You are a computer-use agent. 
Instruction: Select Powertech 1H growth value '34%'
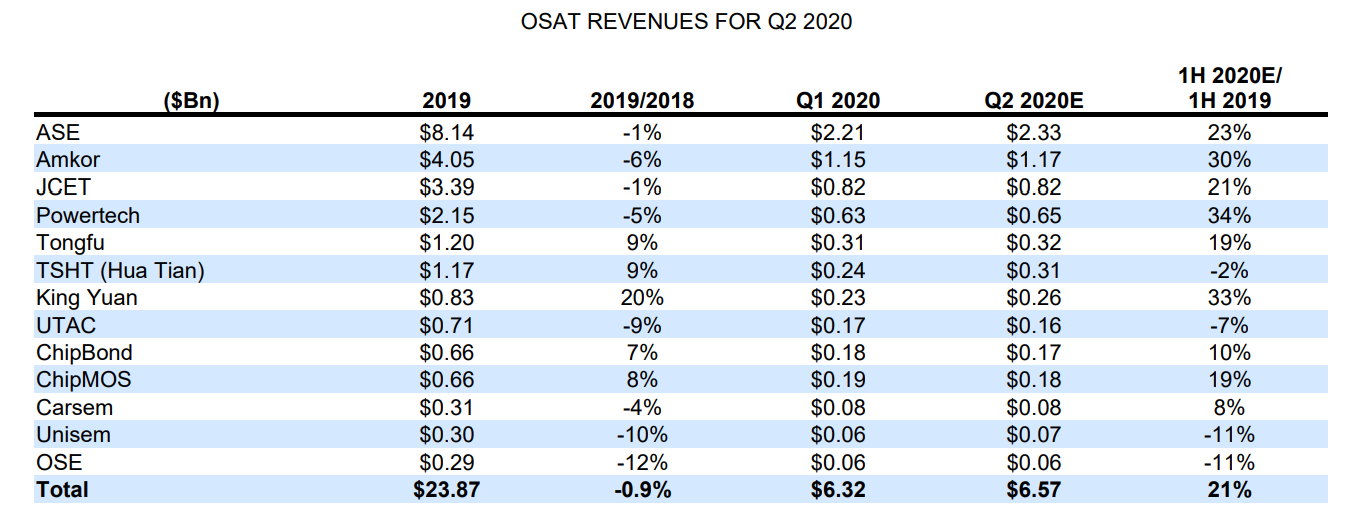pyautogui.click(x=1230, y=215)
